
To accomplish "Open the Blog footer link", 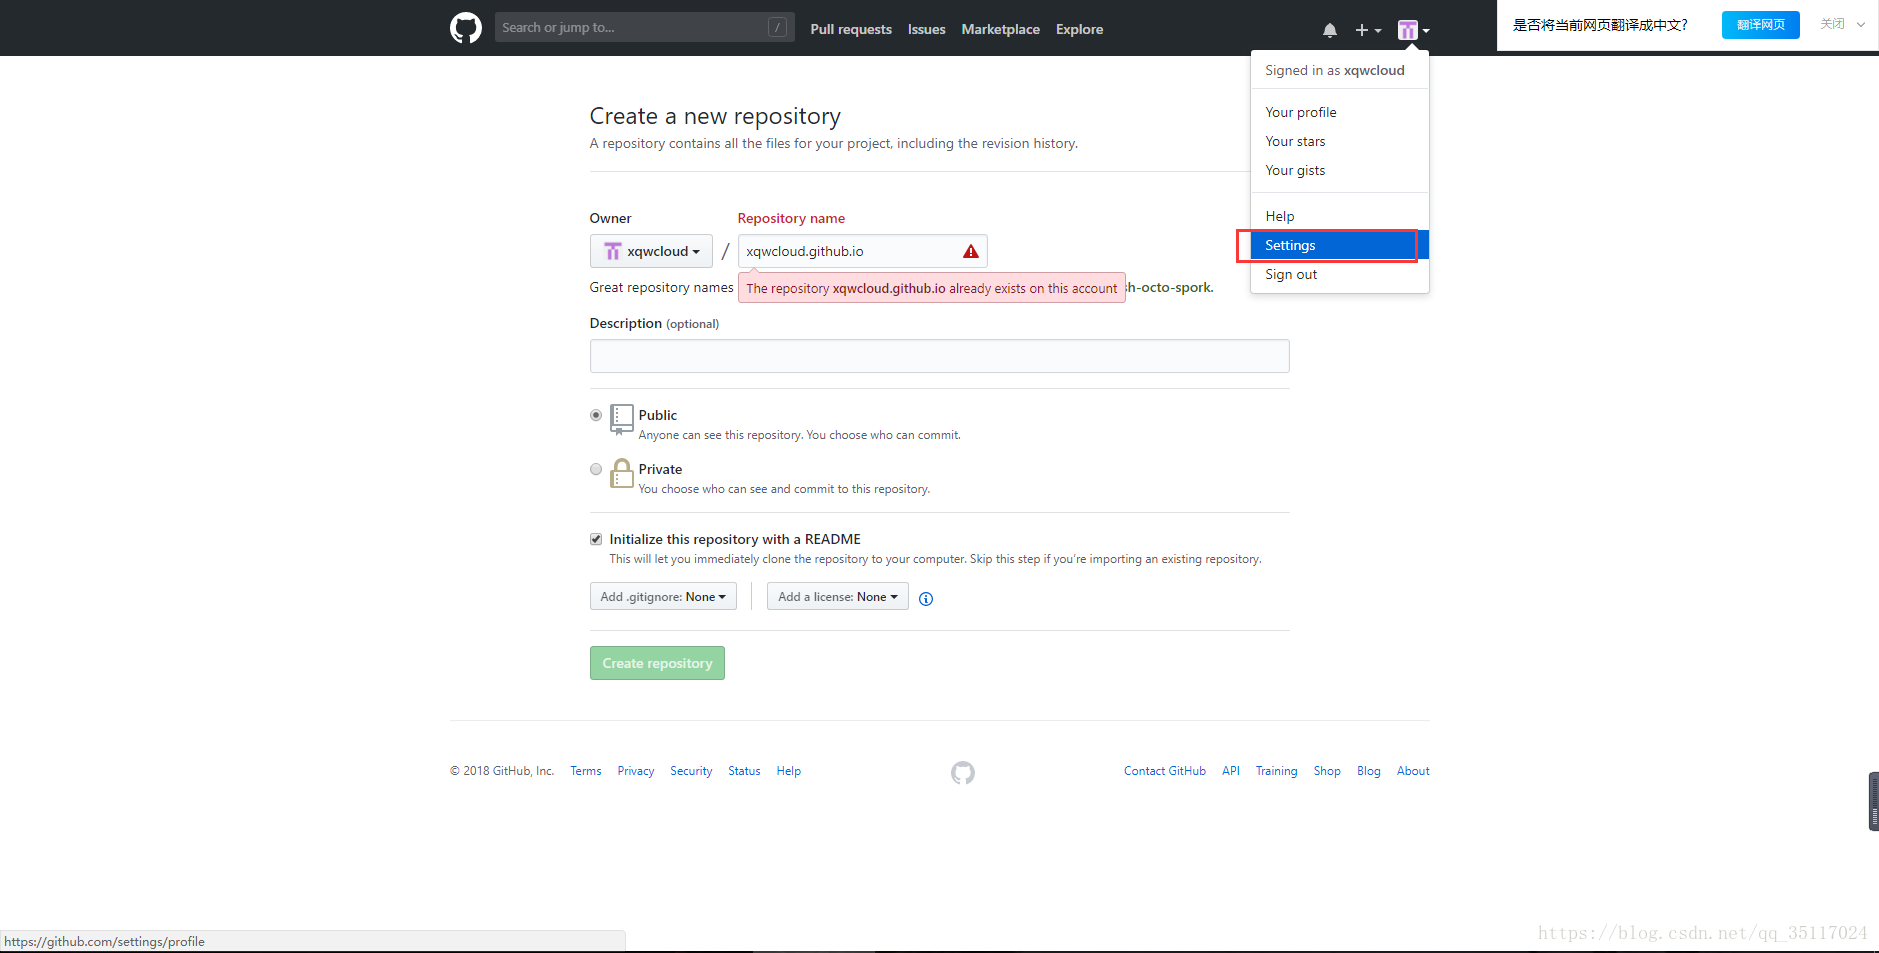I will click(1369, 771).
